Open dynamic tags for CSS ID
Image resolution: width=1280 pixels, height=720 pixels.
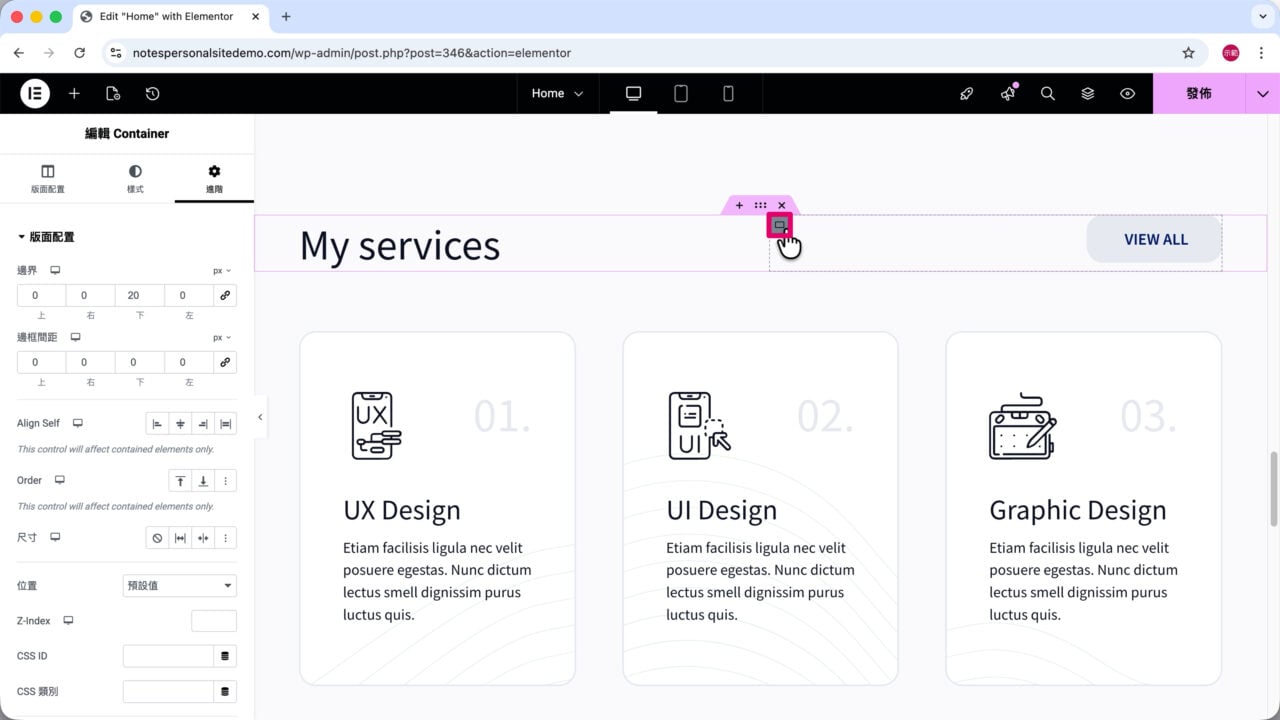pos(225,656)
